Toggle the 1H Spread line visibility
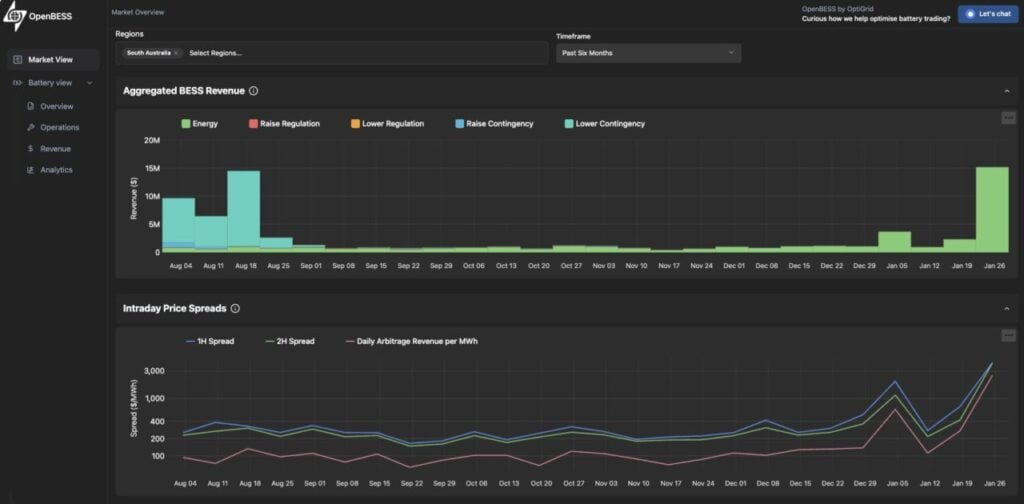 pyautogui.click(x=209, y=341)
